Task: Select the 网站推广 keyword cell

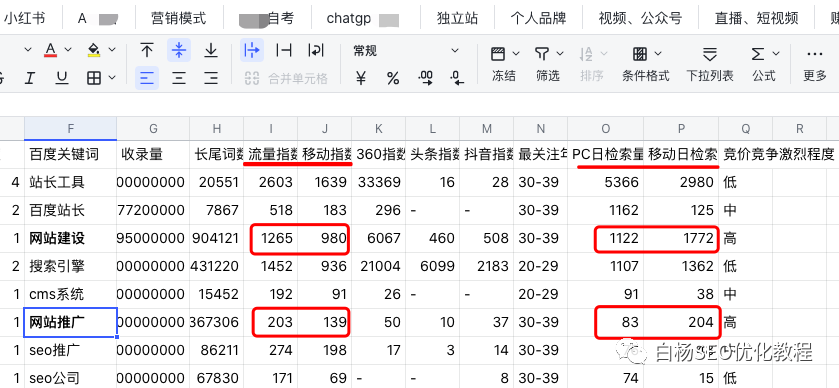Action: 71,322
